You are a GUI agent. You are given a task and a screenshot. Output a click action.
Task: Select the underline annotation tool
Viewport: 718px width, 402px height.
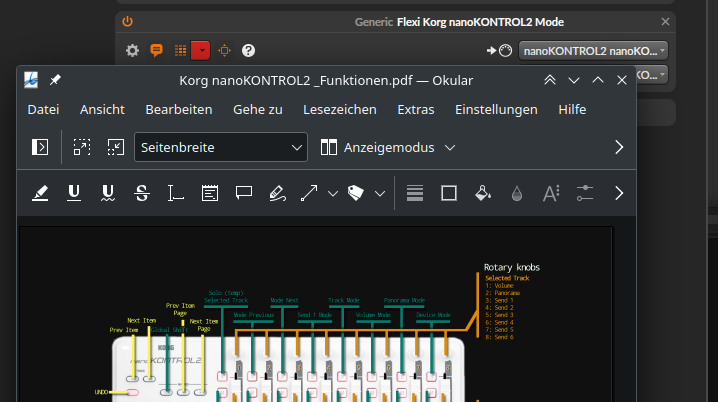[74, 193]
